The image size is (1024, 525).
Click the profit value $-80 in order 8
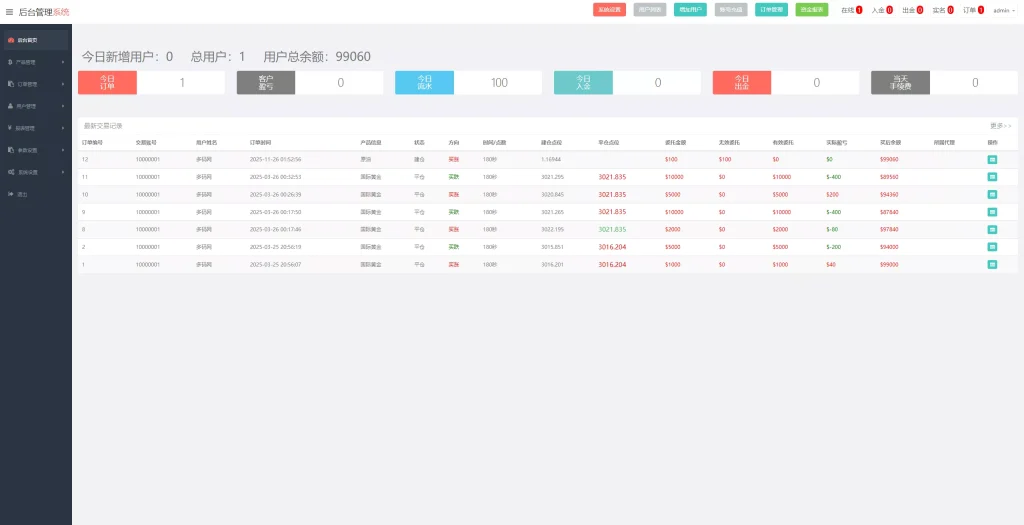pyautogui.click(x=832, y=229)
